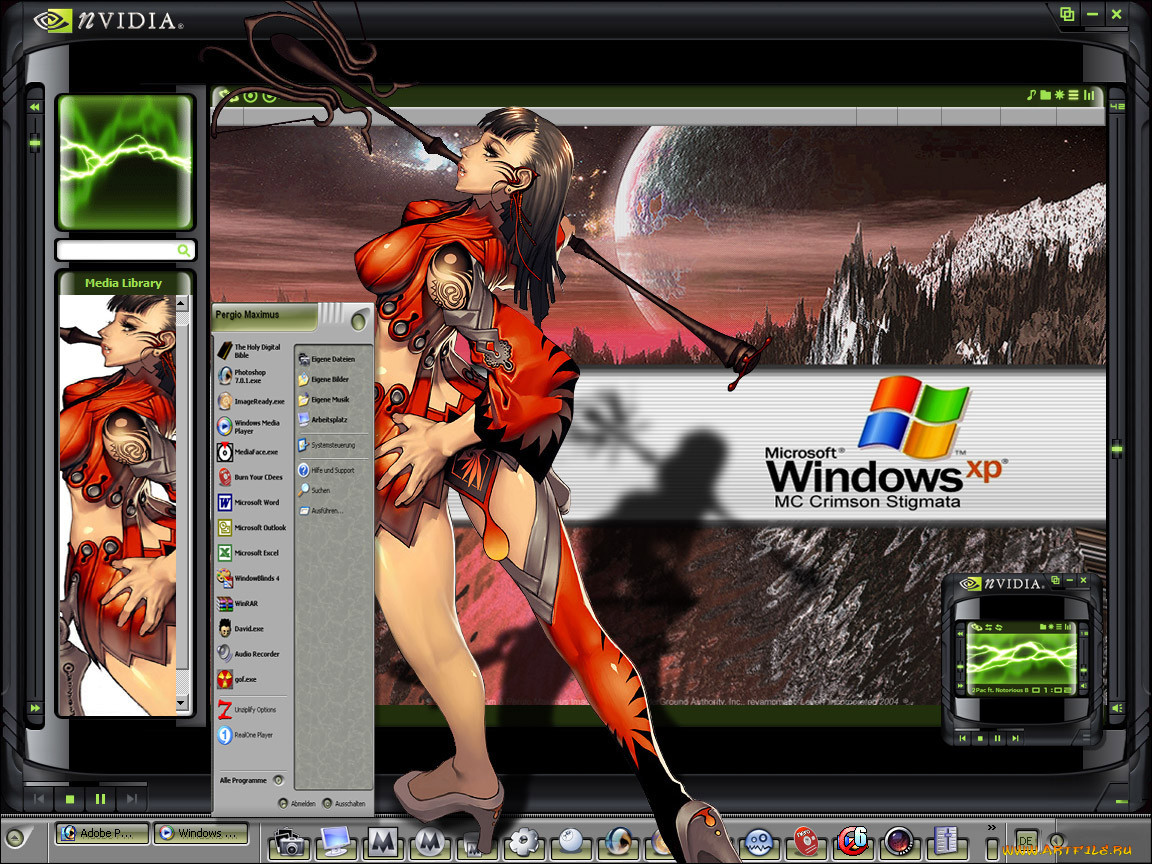The width and height of the screenshot is (1152, 864).
Task: Switch to Windows ... taskbar window
Action: coord(201,833)
